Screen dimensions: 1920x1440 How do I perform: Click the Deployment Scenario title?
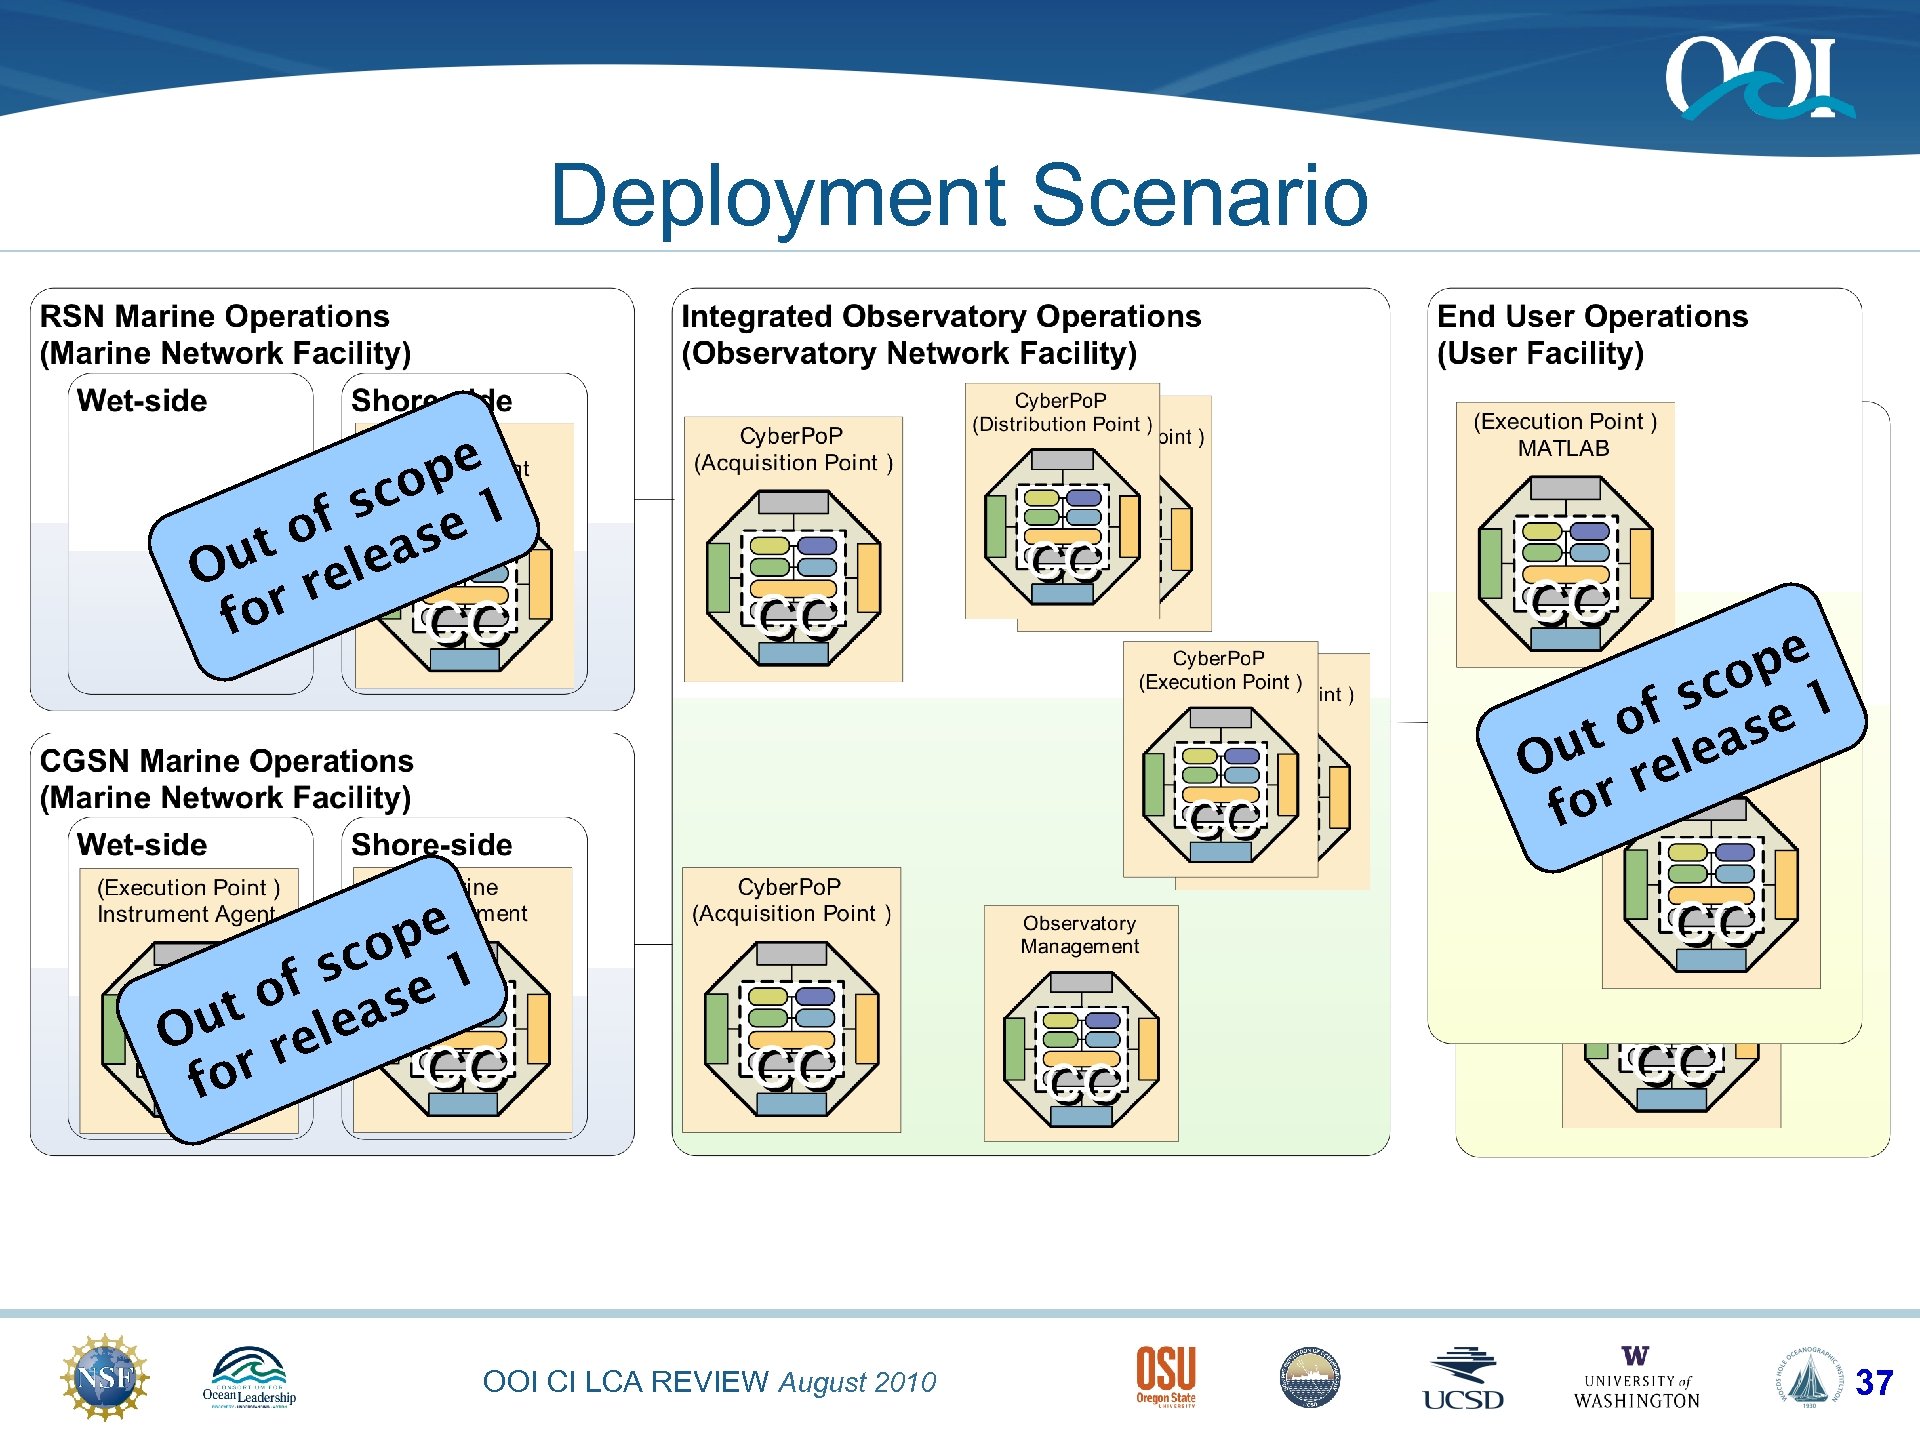tap(959, 195)
